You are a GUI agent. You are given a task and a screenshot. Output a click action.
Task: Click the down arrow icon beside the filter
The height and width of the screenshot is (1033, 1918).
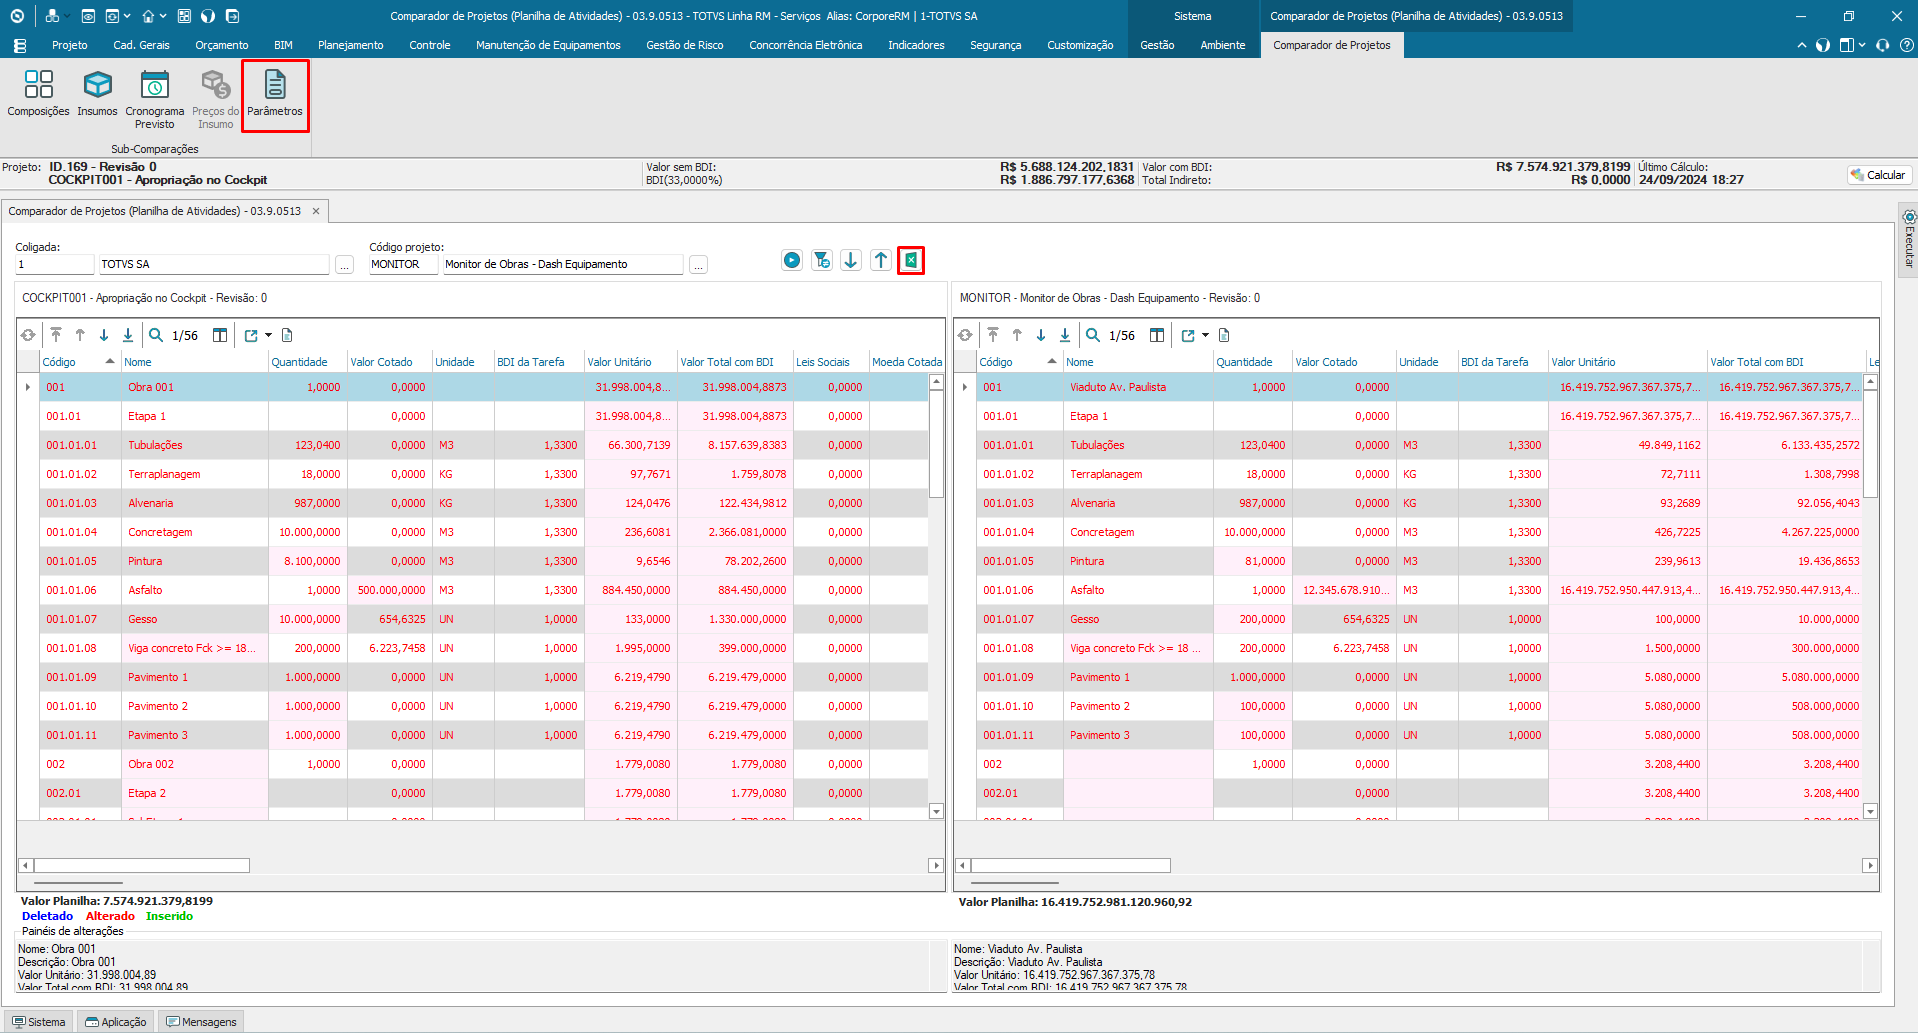(851, 261)
